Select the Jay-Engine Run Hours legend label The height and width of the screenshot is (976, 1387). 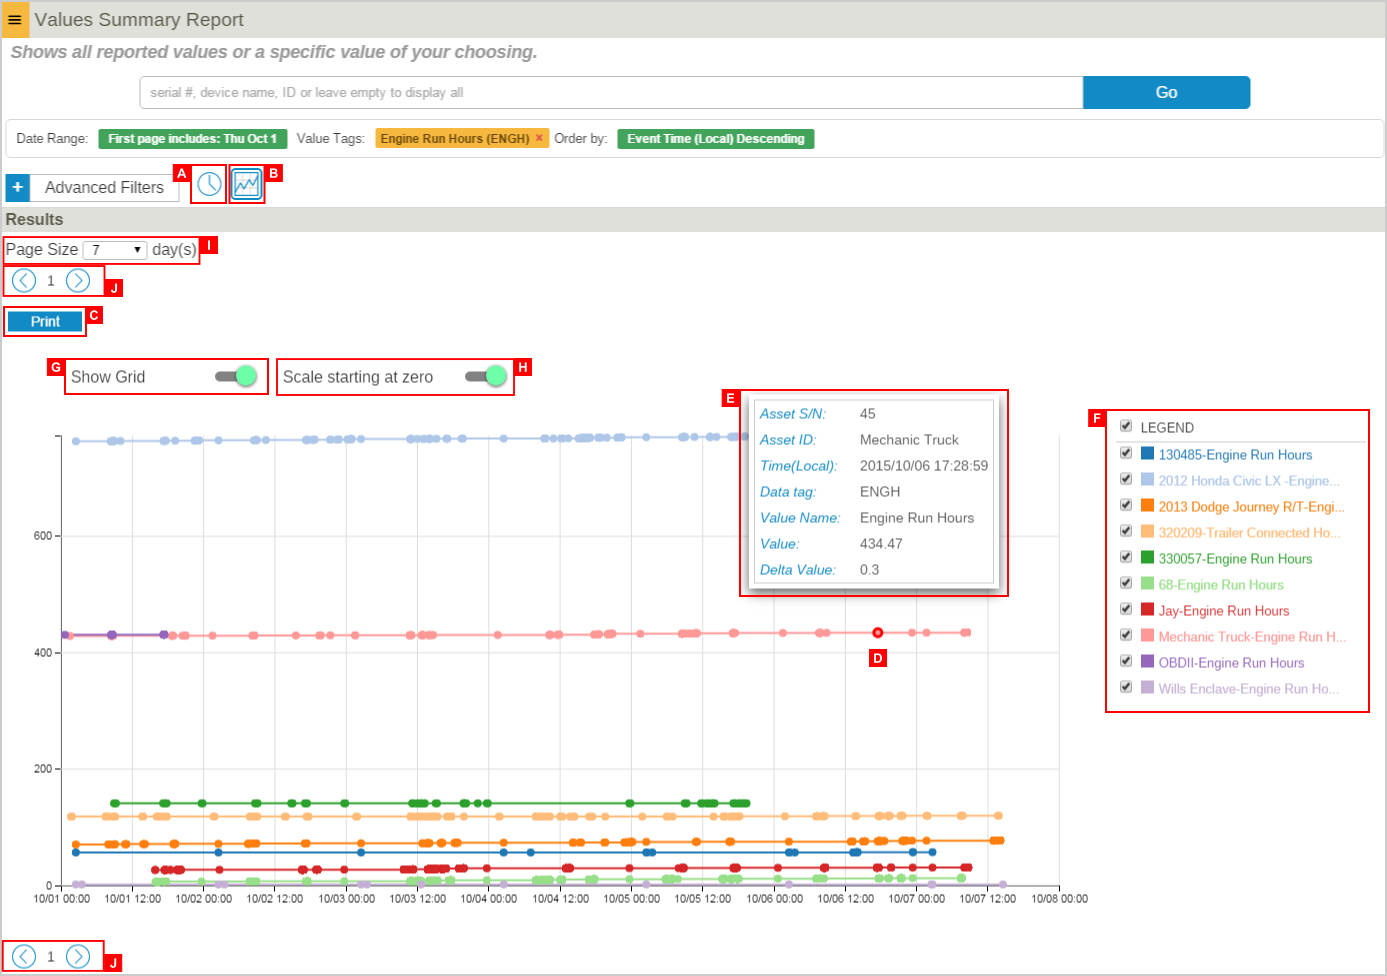1224,611
